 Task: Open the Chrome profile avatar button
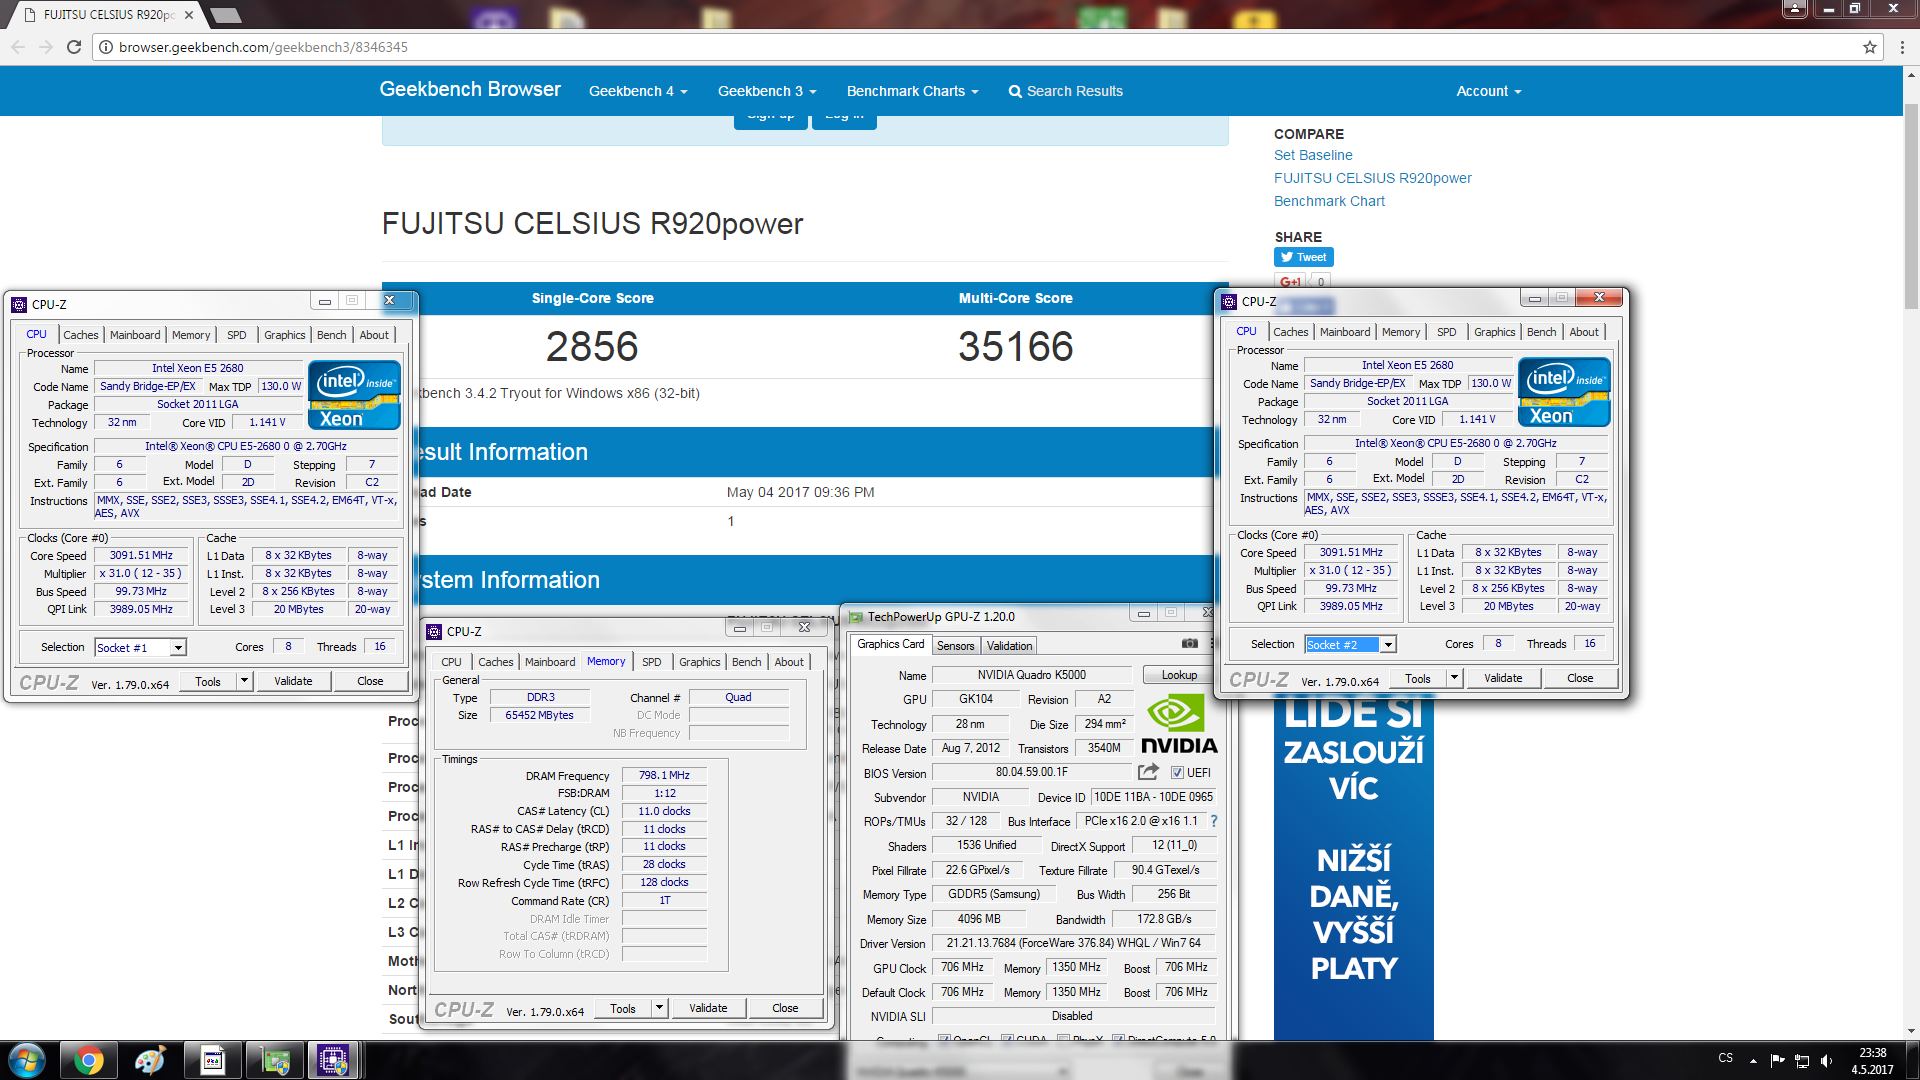[1795, 9]
